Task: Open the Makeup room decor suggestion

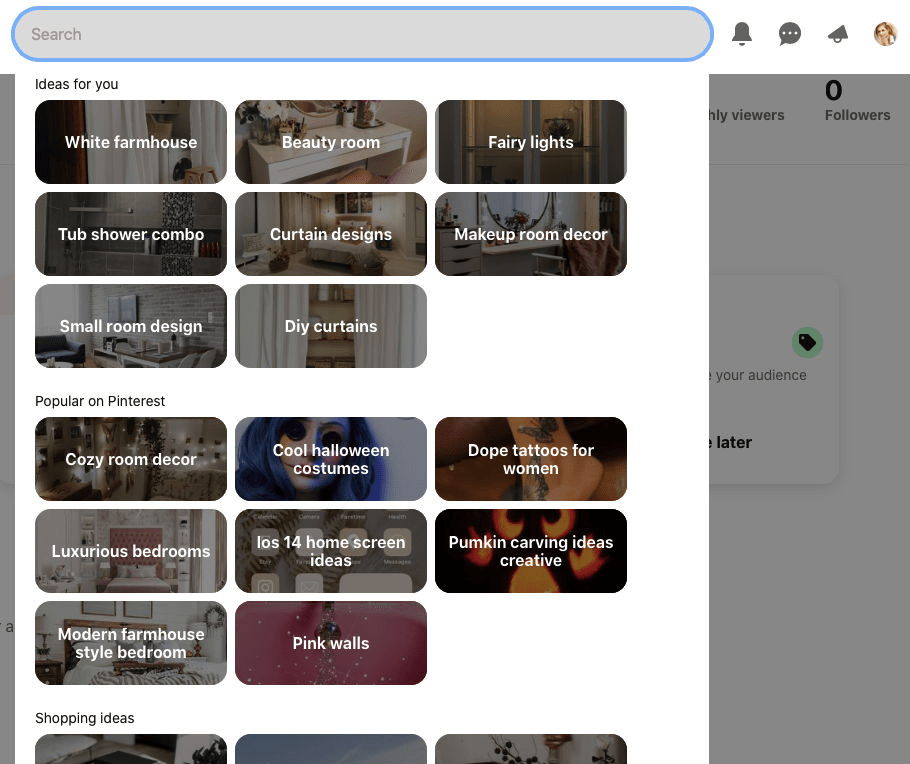Action: tap(531, 234)
